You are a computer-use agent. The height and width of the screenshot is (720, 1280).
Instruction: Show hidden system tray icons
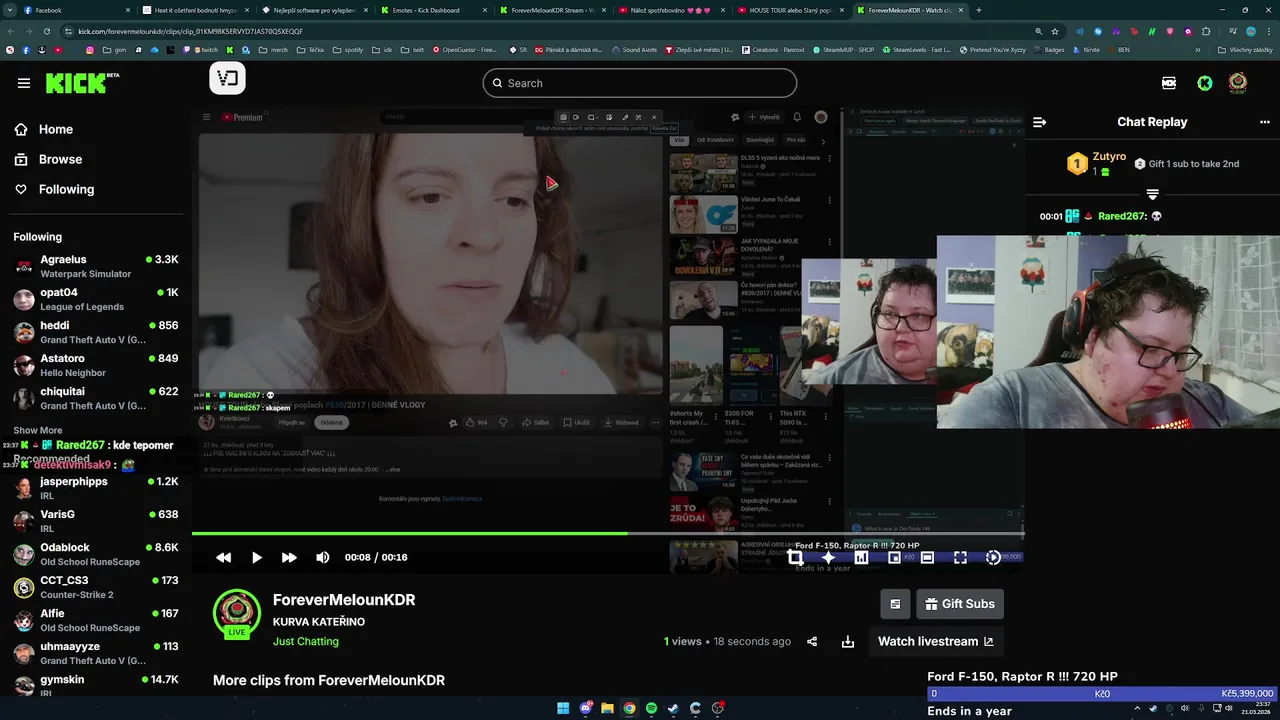pos(1137,708)
